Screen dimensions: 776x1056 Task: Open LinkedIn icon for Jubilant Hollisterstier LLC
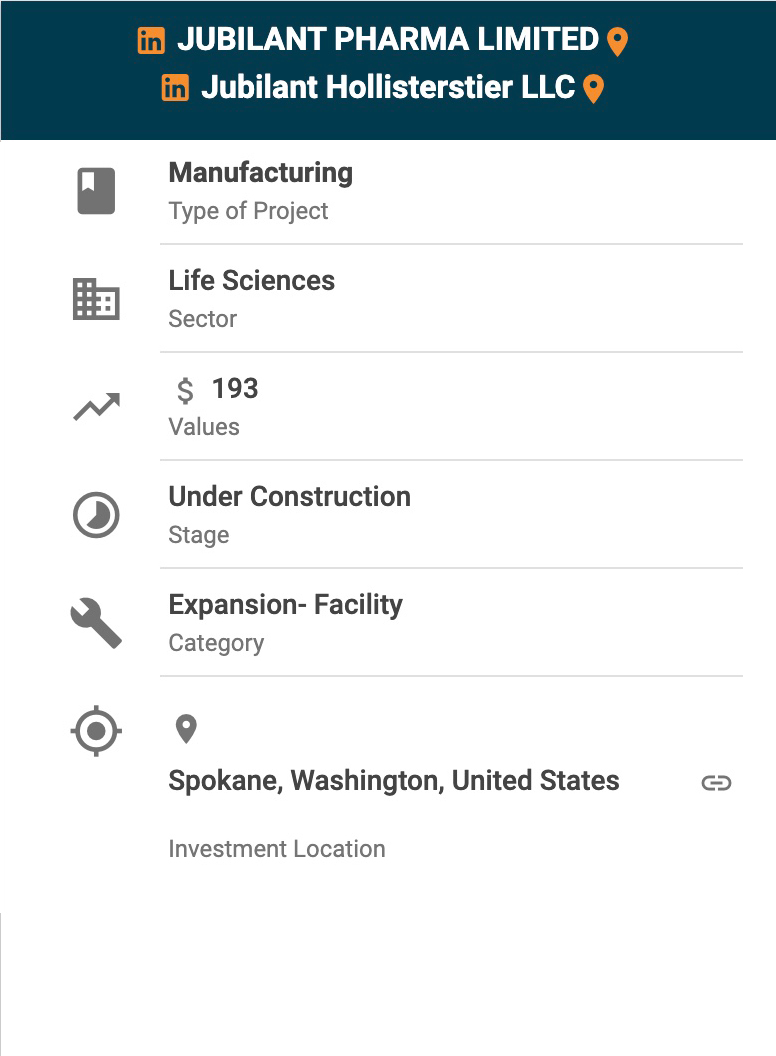tap(175, 88)
